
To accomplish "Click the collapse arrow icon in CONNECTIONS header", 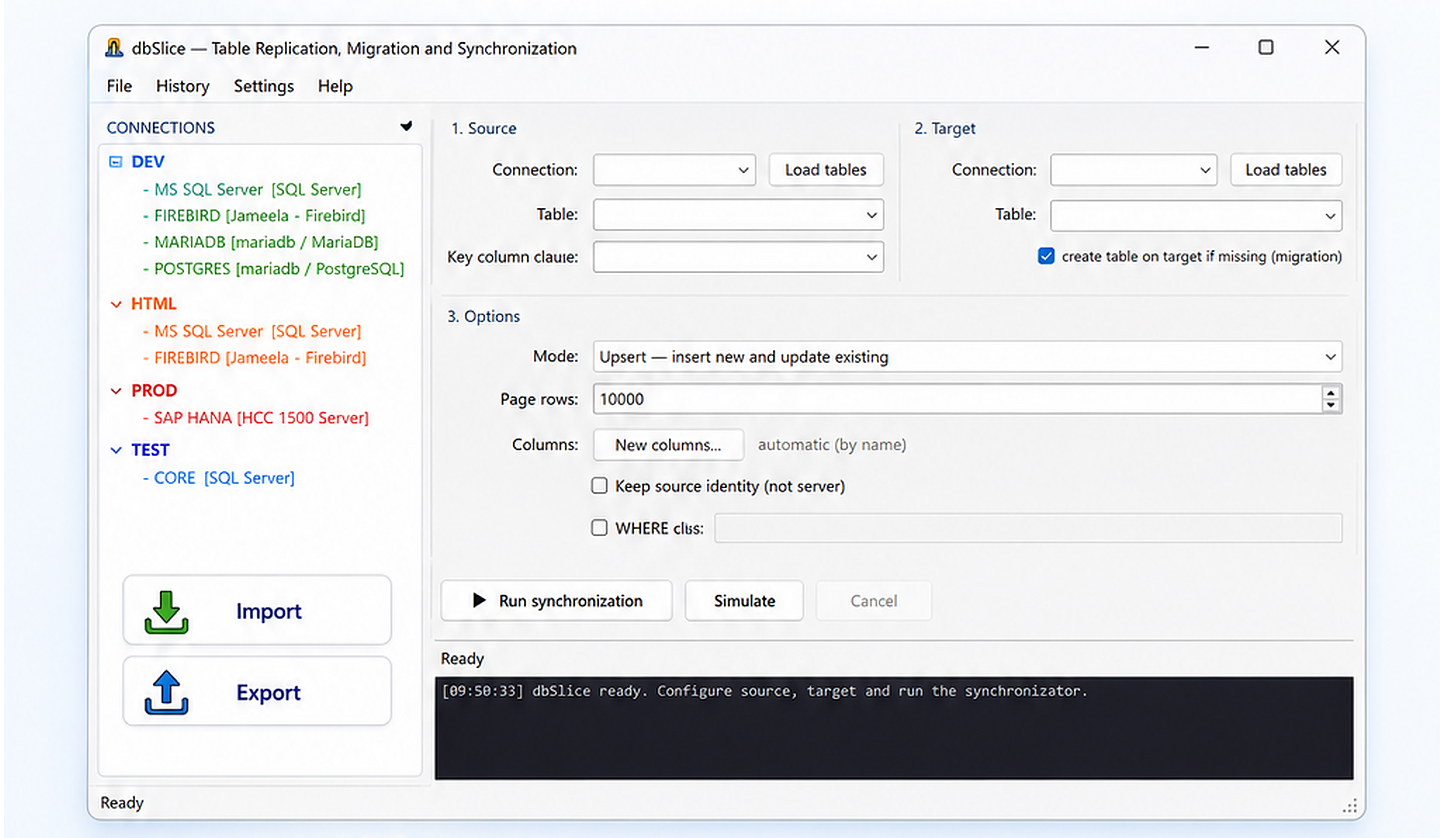I will [x=406, y=127].
